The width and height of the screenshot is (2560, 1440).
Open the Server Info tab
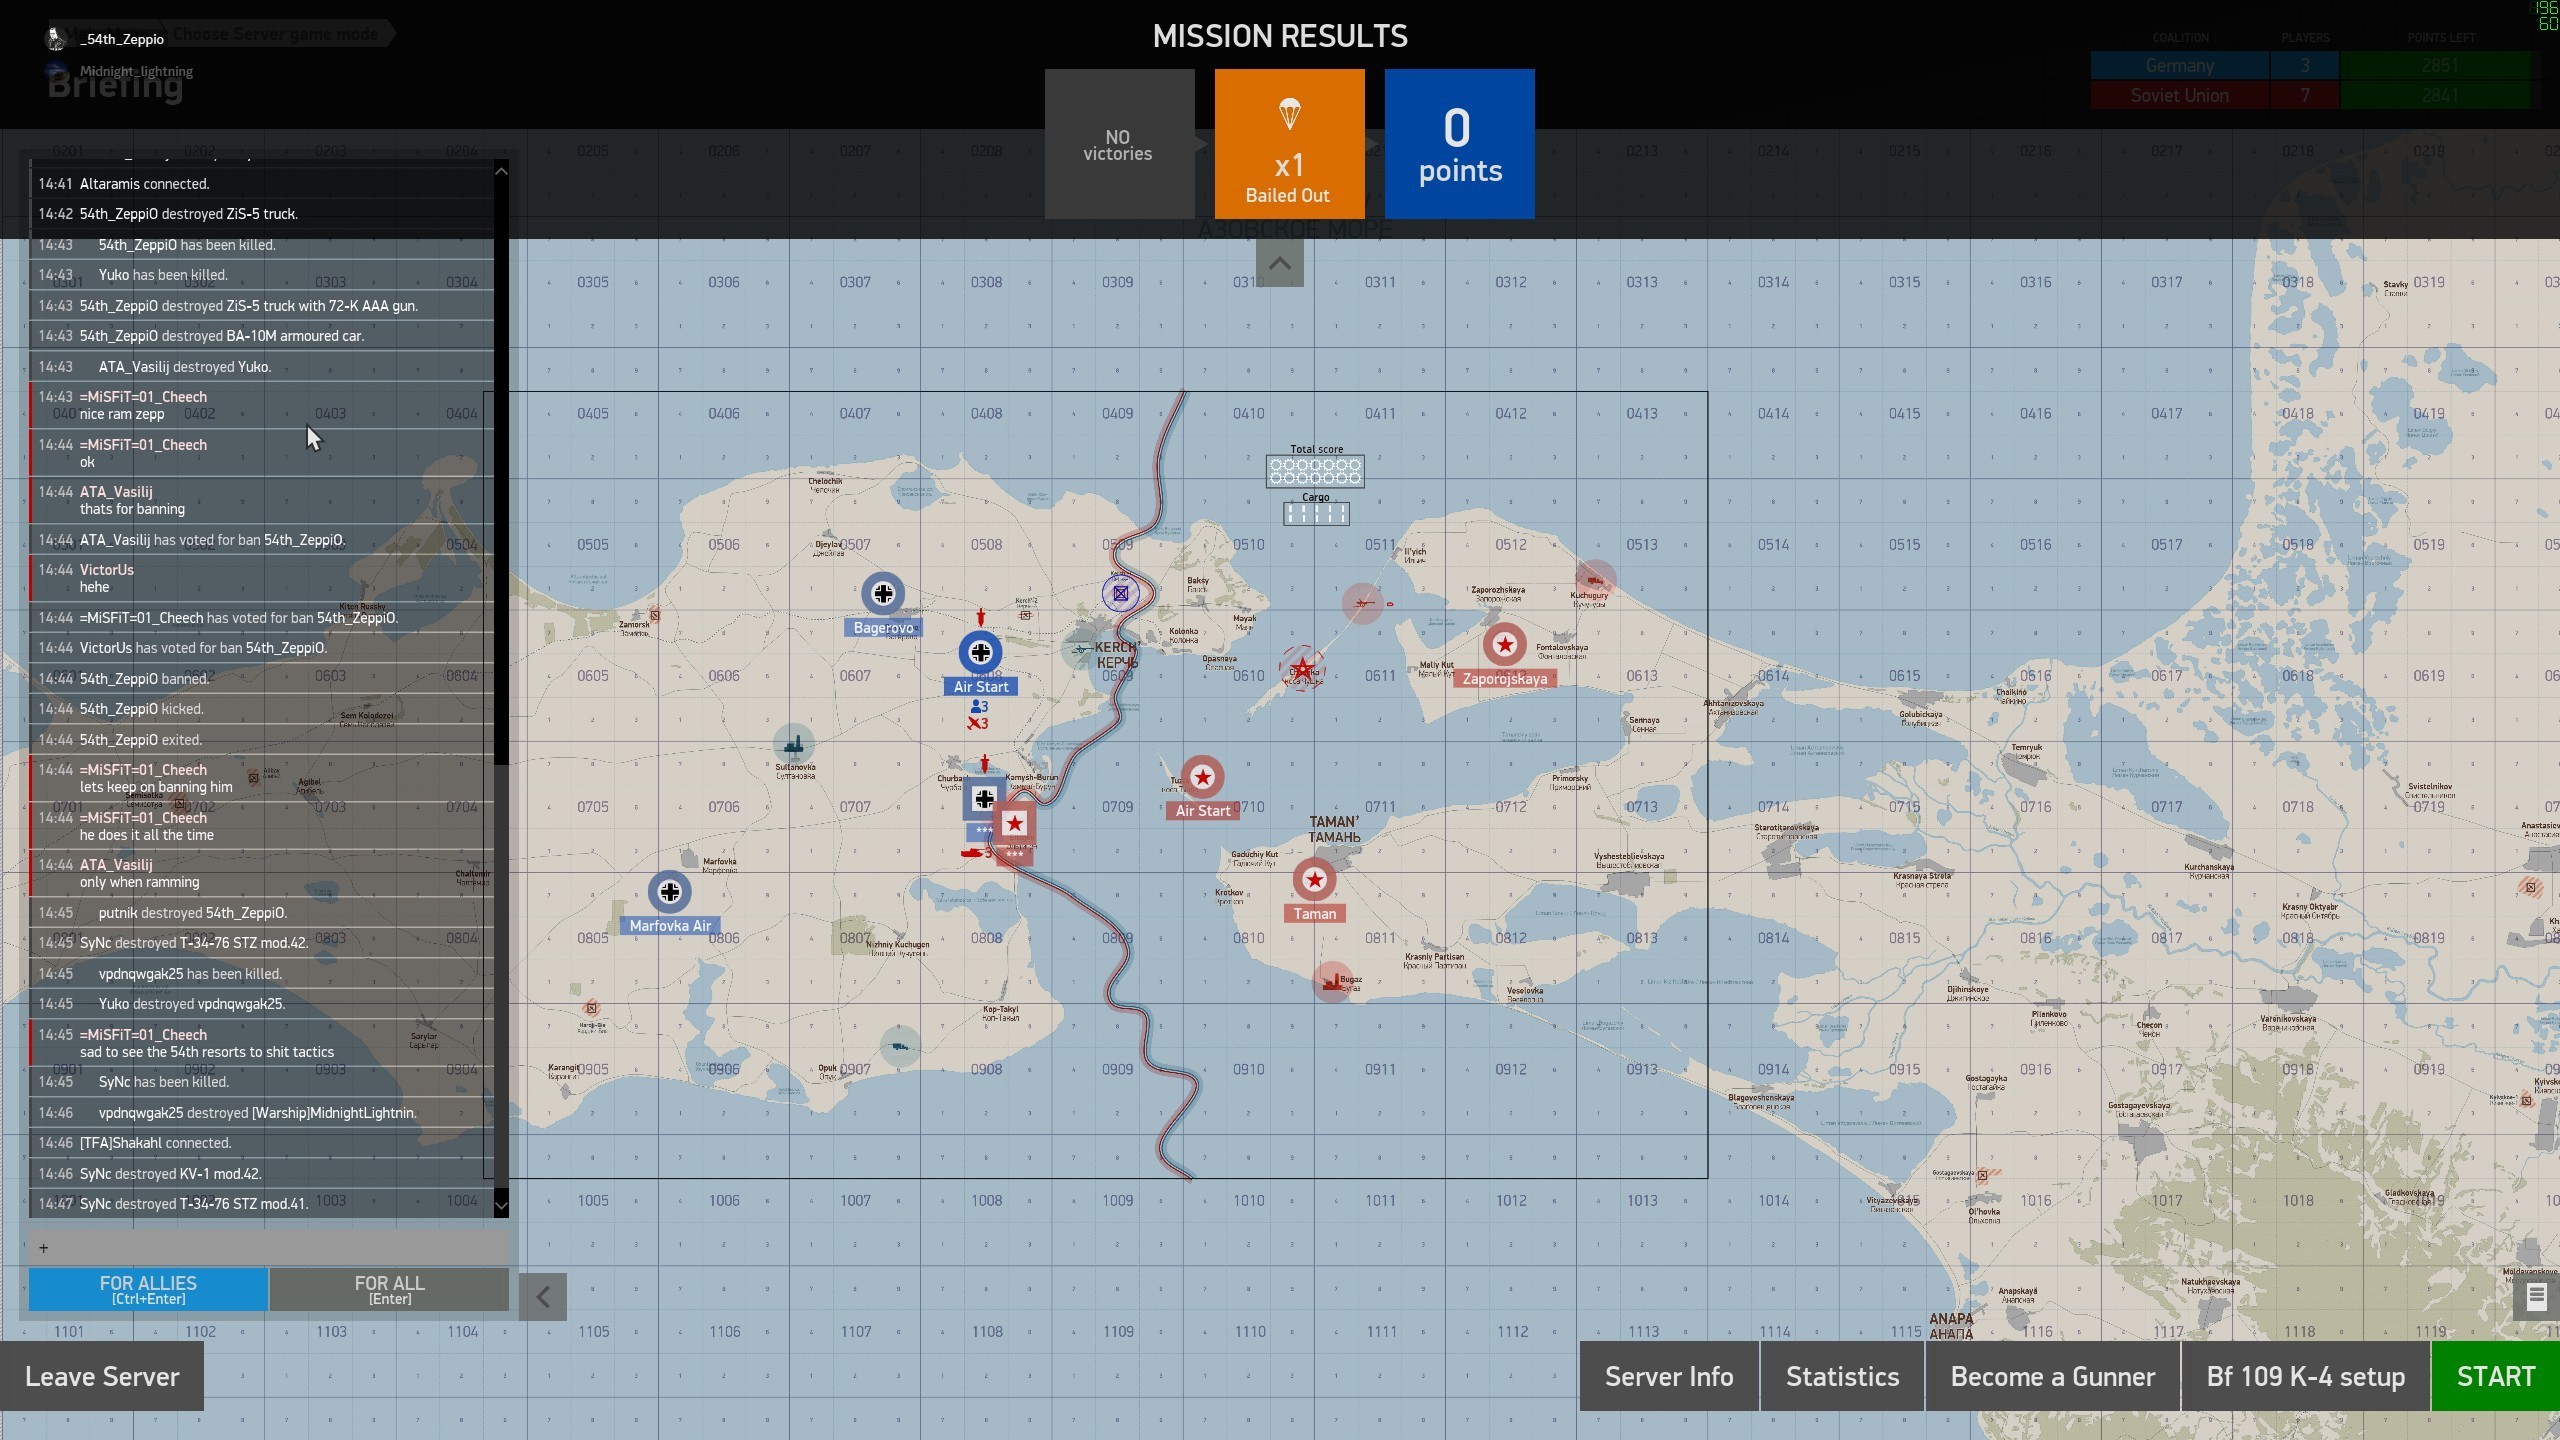pyautogui.click(x=1668, y=1377)
